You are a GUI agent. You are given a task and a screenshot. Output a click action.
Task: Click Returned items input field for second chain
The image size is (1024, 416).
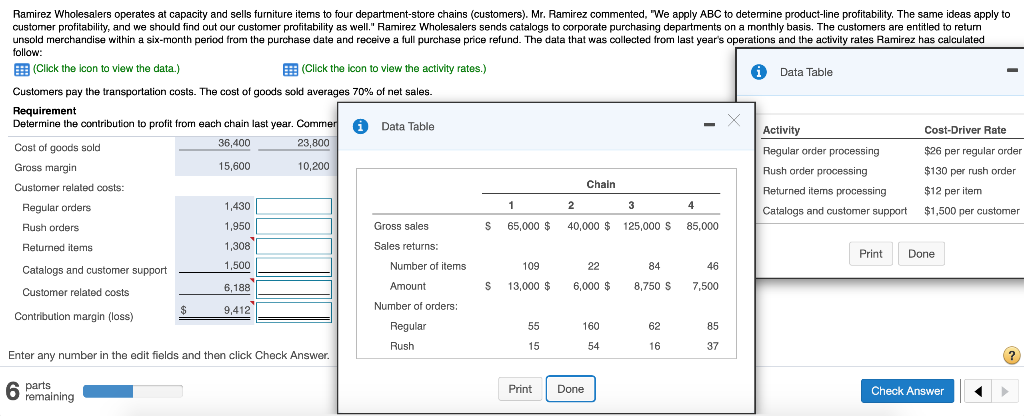pos(294,246)
